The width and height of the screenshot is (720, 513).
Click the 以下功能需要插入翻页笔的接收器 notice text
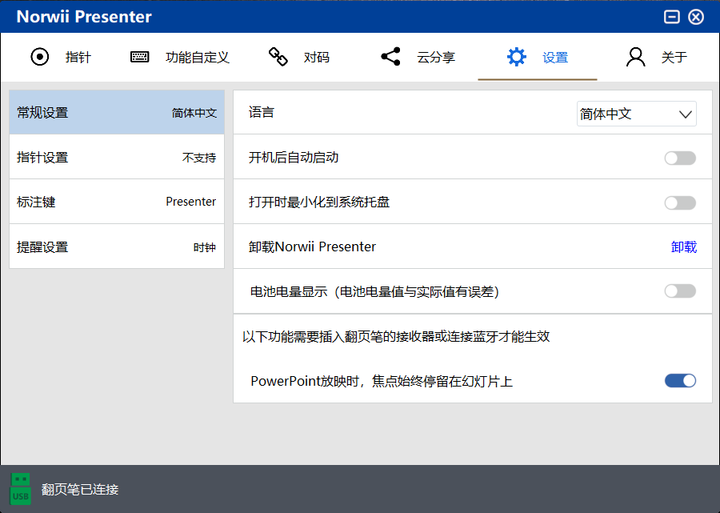click(x=396, y=337)
